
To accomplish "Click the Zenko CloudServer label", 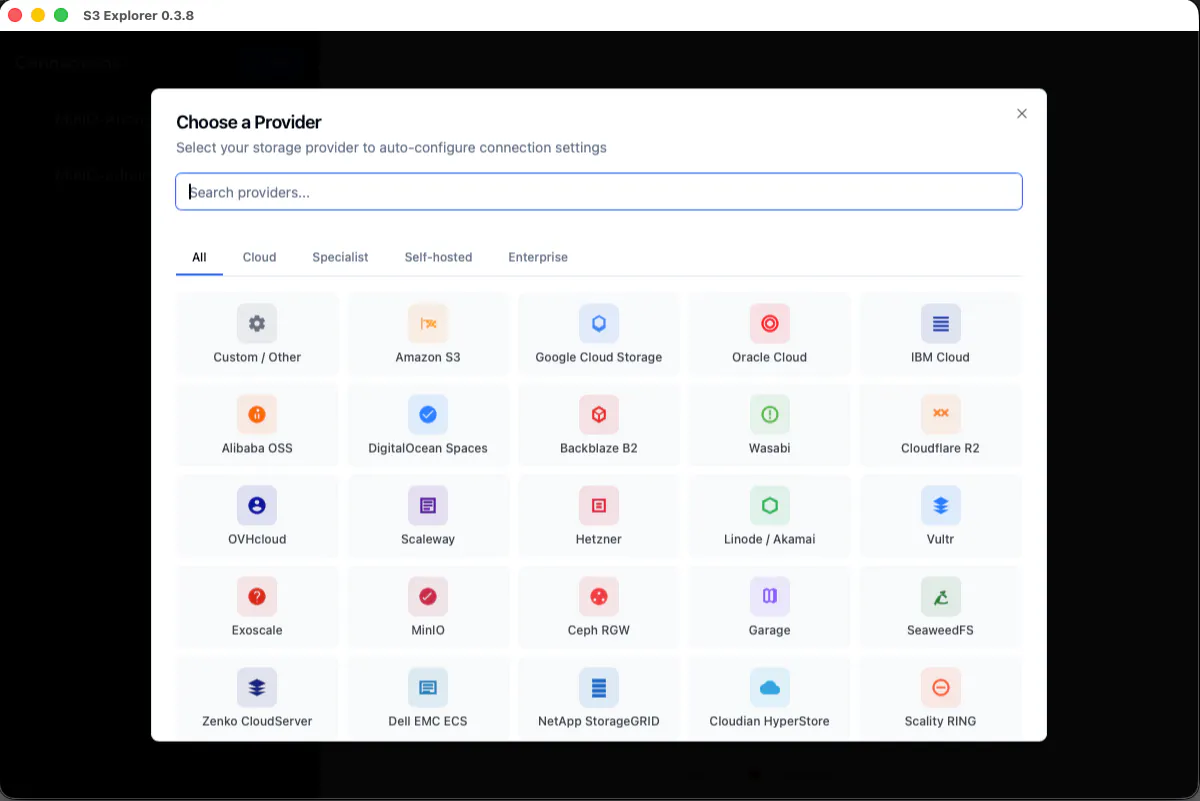I will 257,721.
